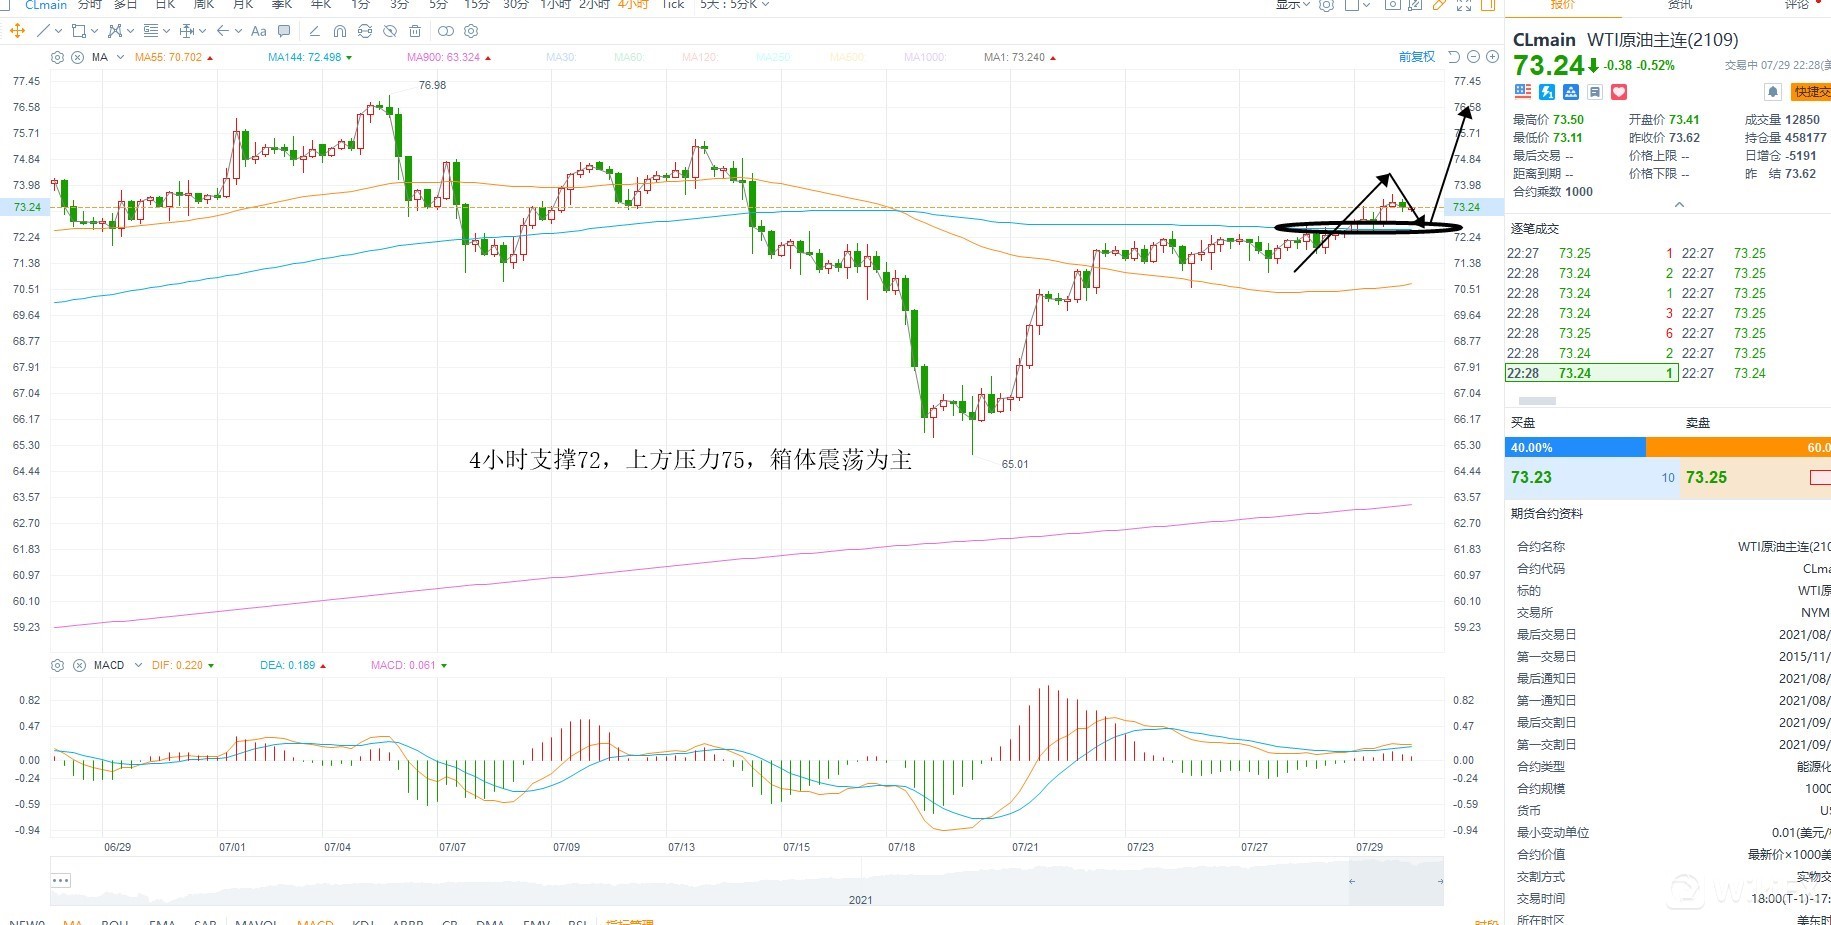Add text annotation with Aa tool
The image size is (1831, 925).
pyautogui.click(x=259, y=31)
